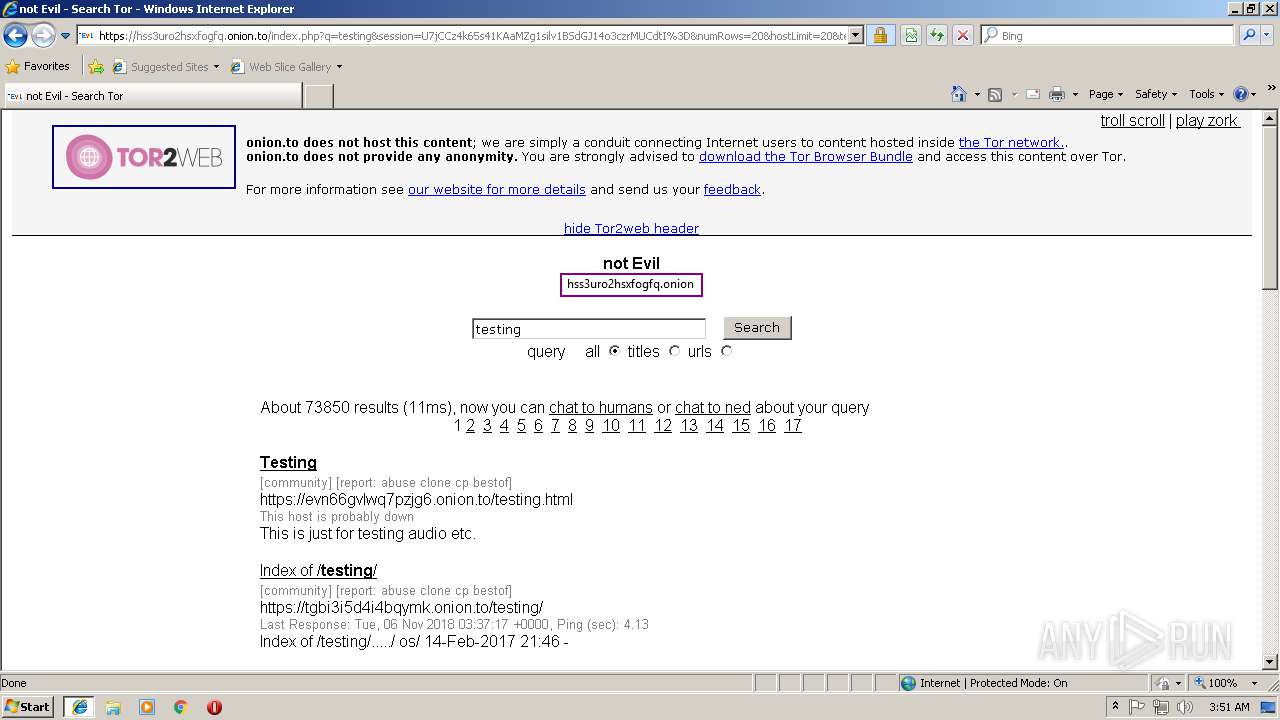Open the Windows Explorer folder taskbar icon
This screenshot has width=1280, height=720.
[x=113, y=707]
